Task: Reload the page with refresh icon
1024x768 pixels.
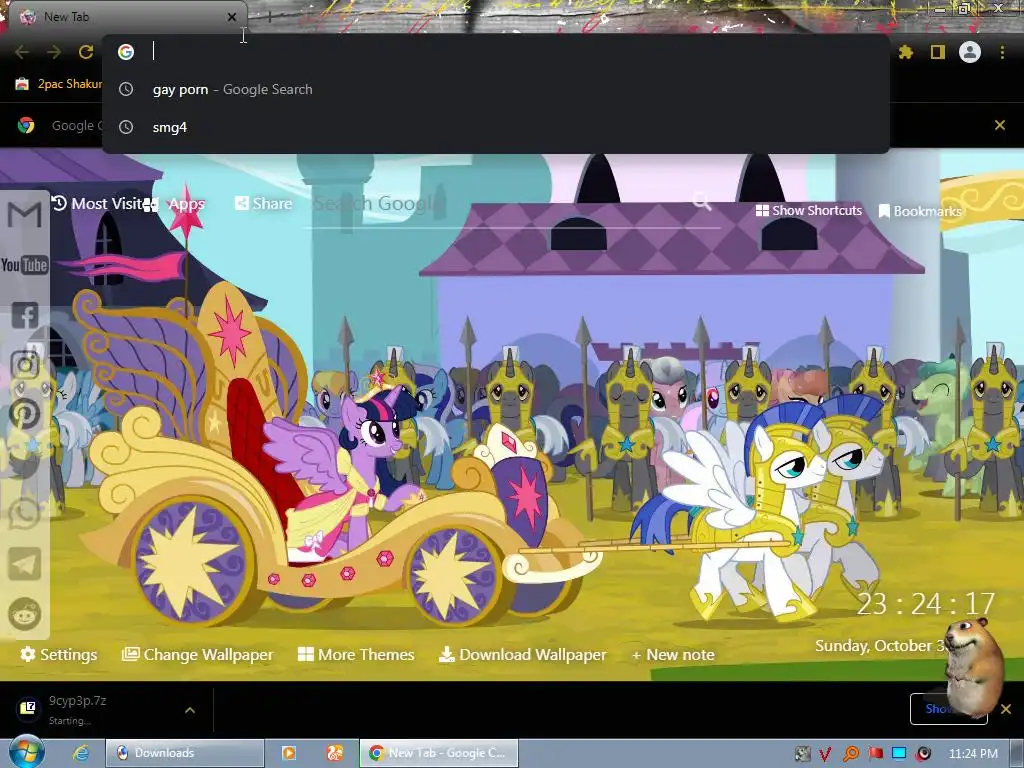Action: click(86, 52)
